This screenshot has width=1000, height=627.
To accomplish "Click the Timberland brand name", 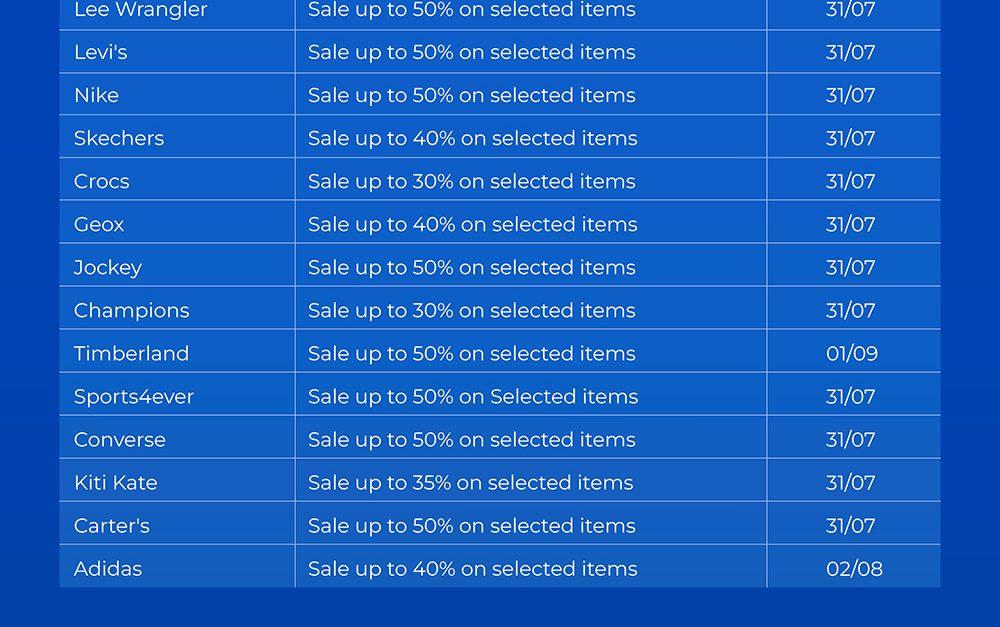I will coord(132,353).
